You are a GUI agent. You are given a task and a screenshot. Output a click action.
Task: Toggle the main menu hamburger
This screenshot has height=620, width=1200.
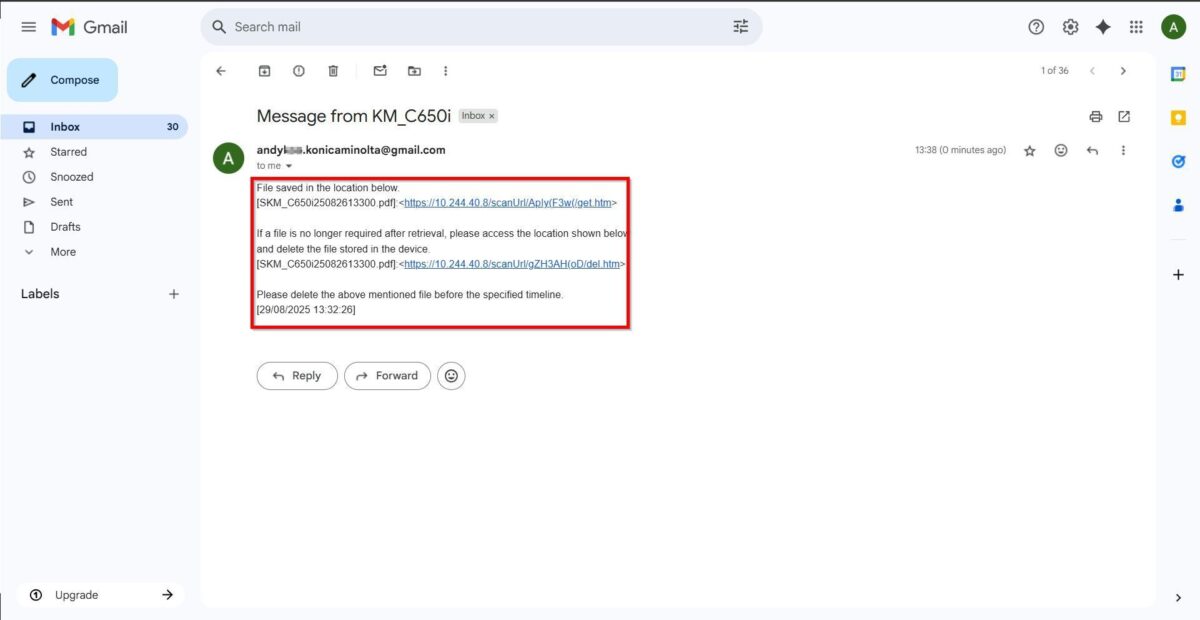[29, 27]
